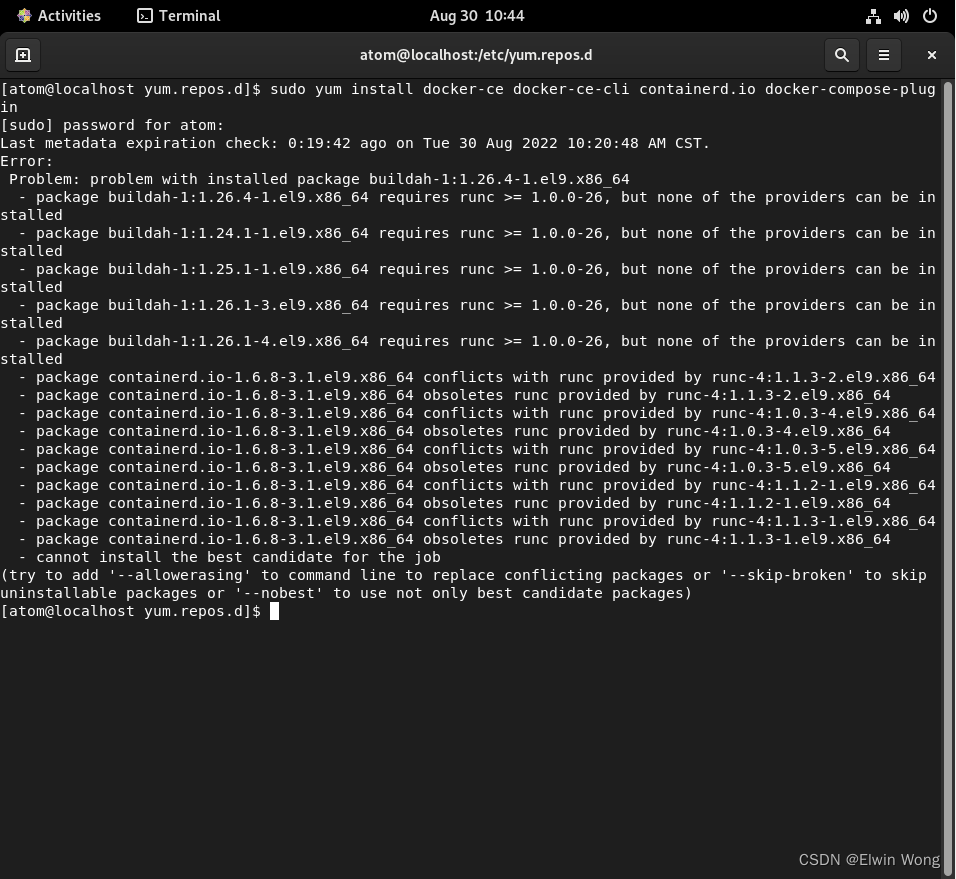Viewport: 956px width, 879px height.
Task: Click the '--allowerasing' option text
Action: click(180, 575)
